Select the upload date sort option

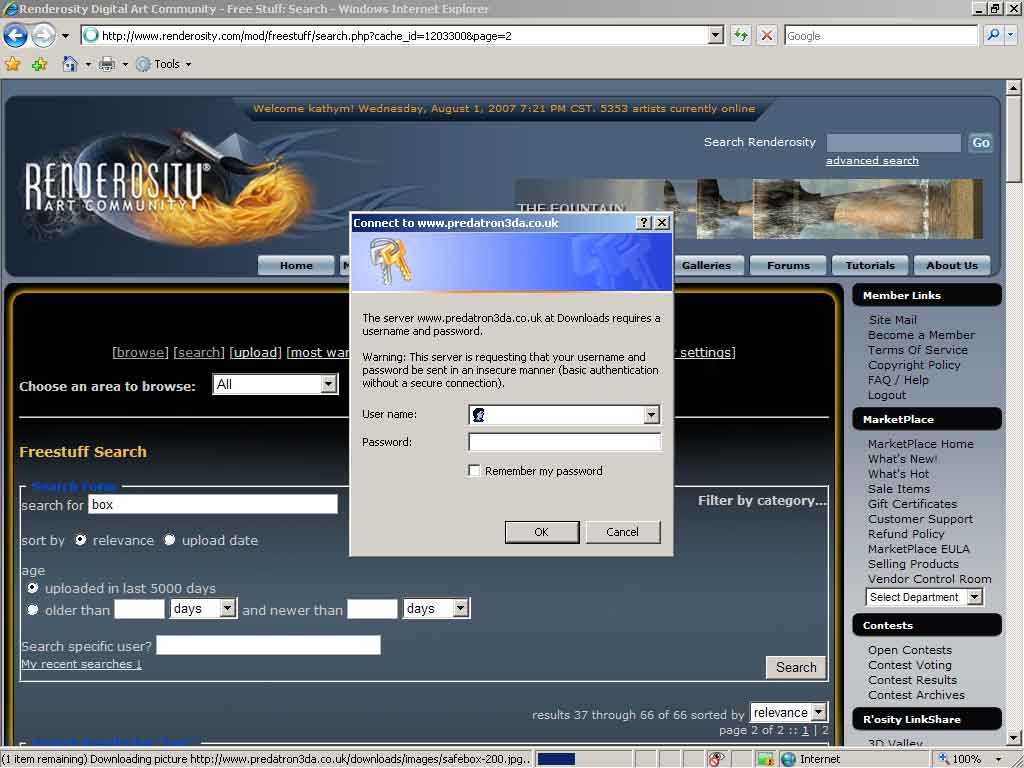point(170,540)
